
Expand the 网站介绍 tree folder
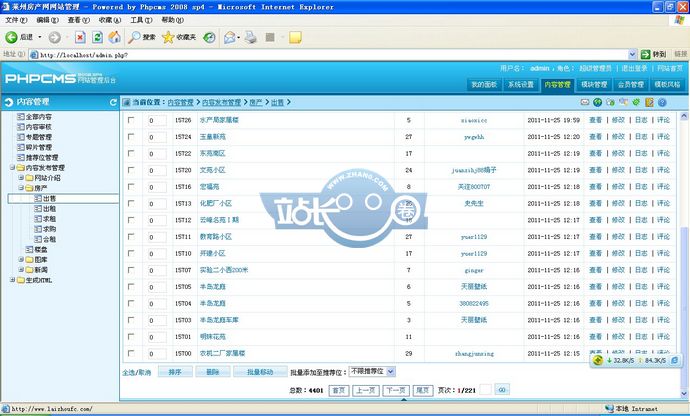[x=21, y=177]
